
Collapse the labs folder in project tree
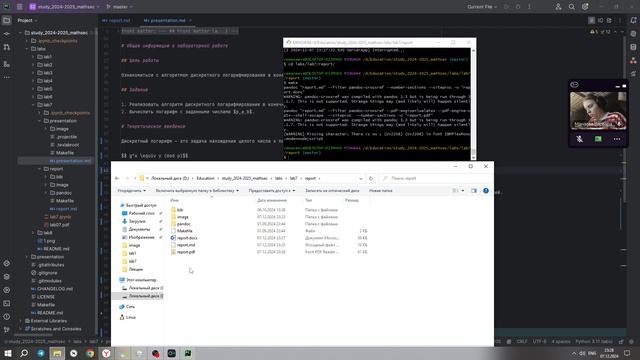[x=27, y=49]
